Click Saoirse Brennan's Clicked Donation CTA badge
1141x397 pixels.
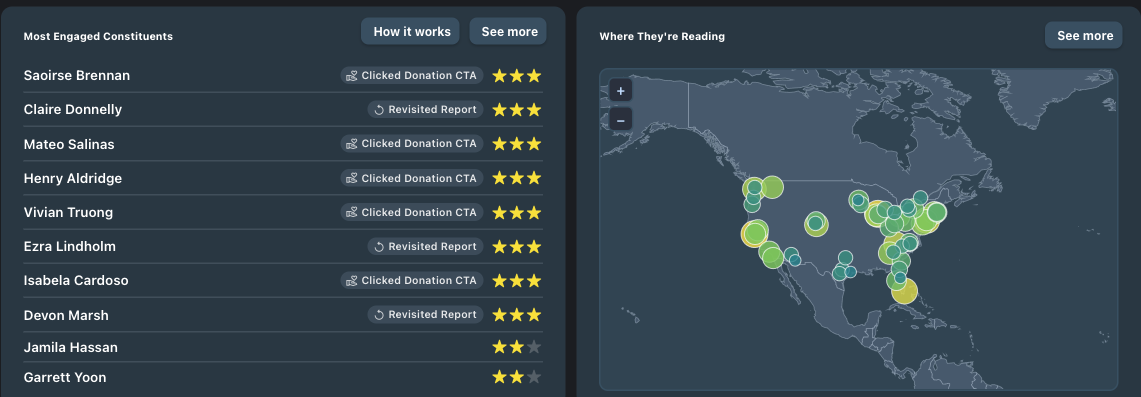tap(412, 76)
